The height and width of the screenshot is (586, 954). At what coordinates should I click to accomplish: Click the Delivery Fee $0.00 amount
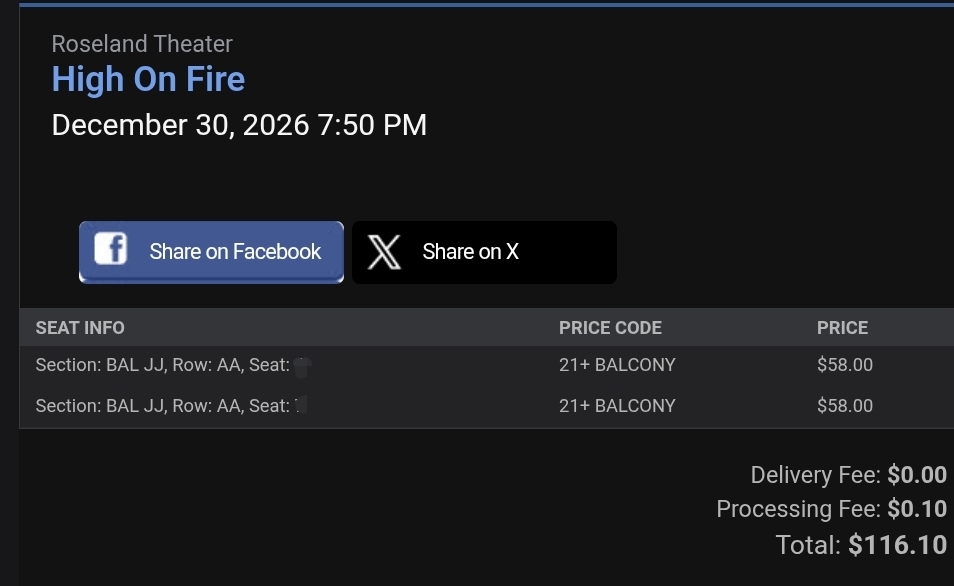point(917,475)
